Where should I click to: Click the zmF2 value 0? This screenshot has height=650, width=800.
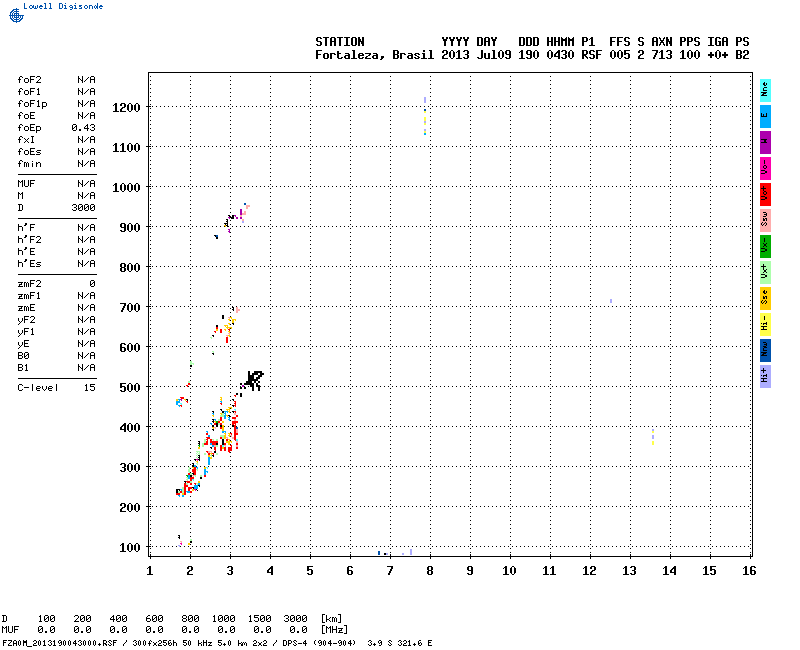click(92, 284)
